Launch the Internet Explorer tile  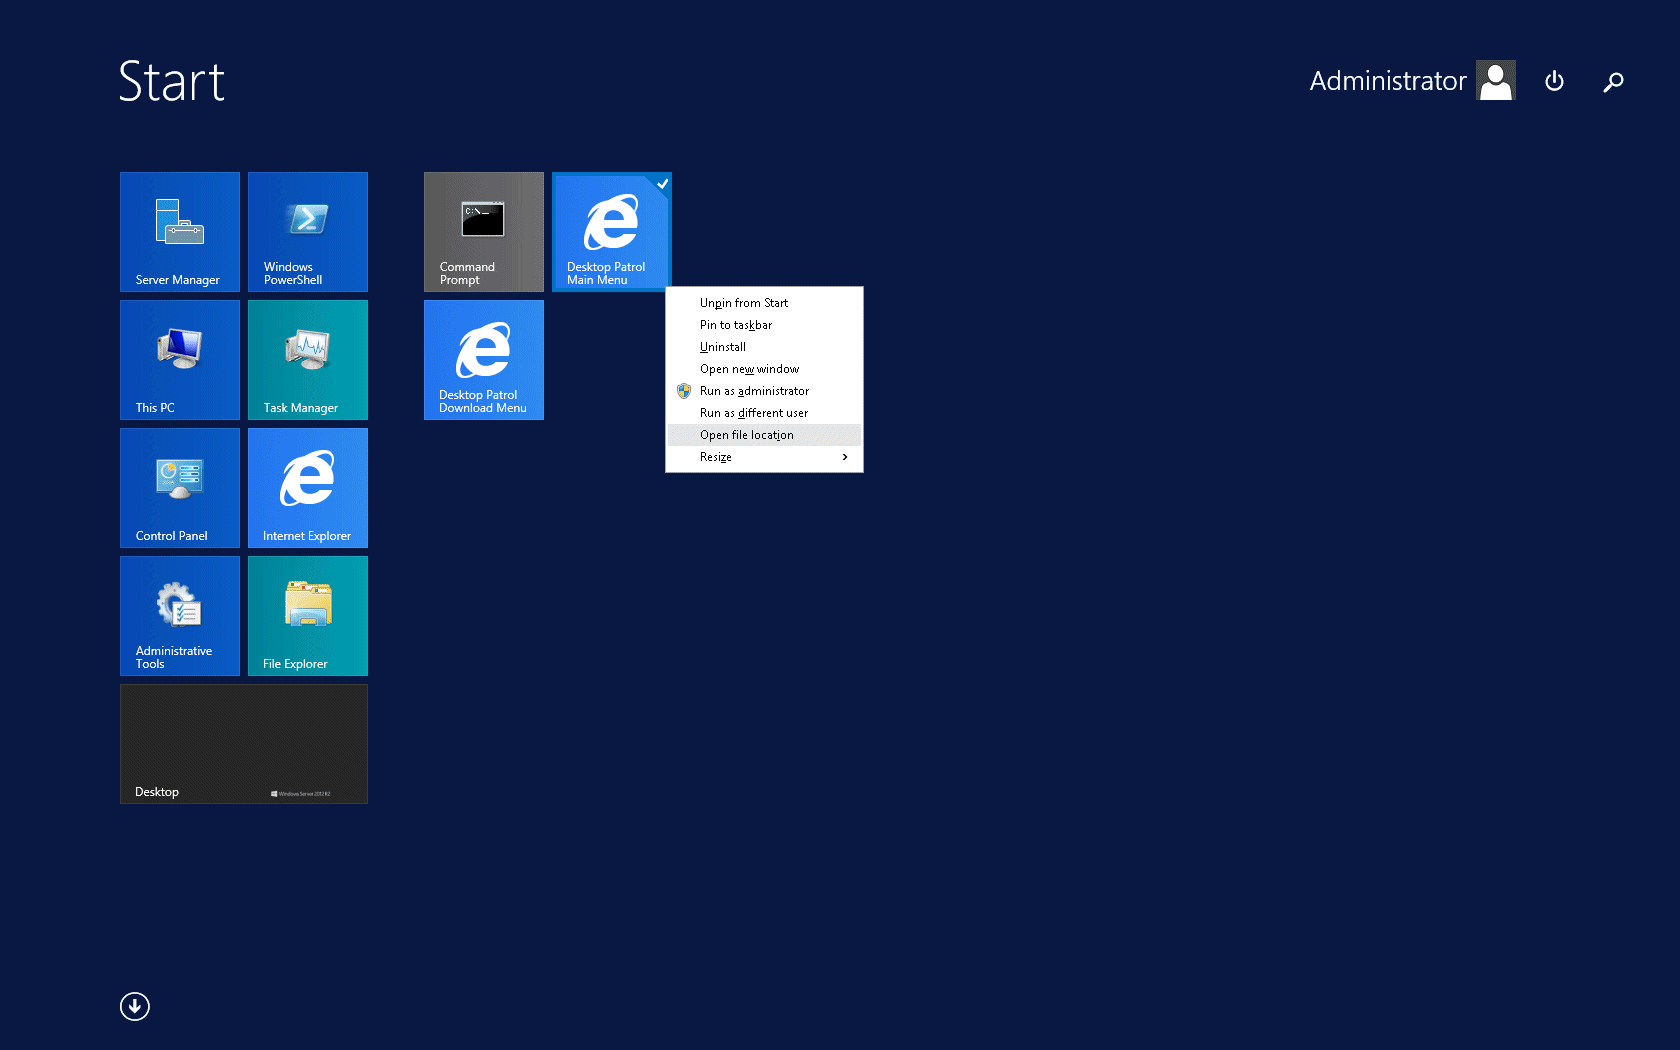[308, 488]
